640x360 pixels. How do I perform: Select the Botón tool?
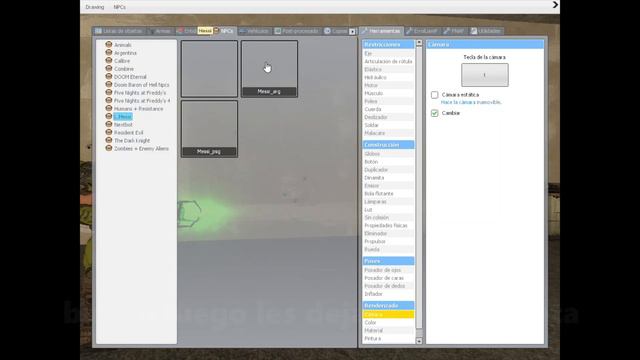tap(388, 162)
